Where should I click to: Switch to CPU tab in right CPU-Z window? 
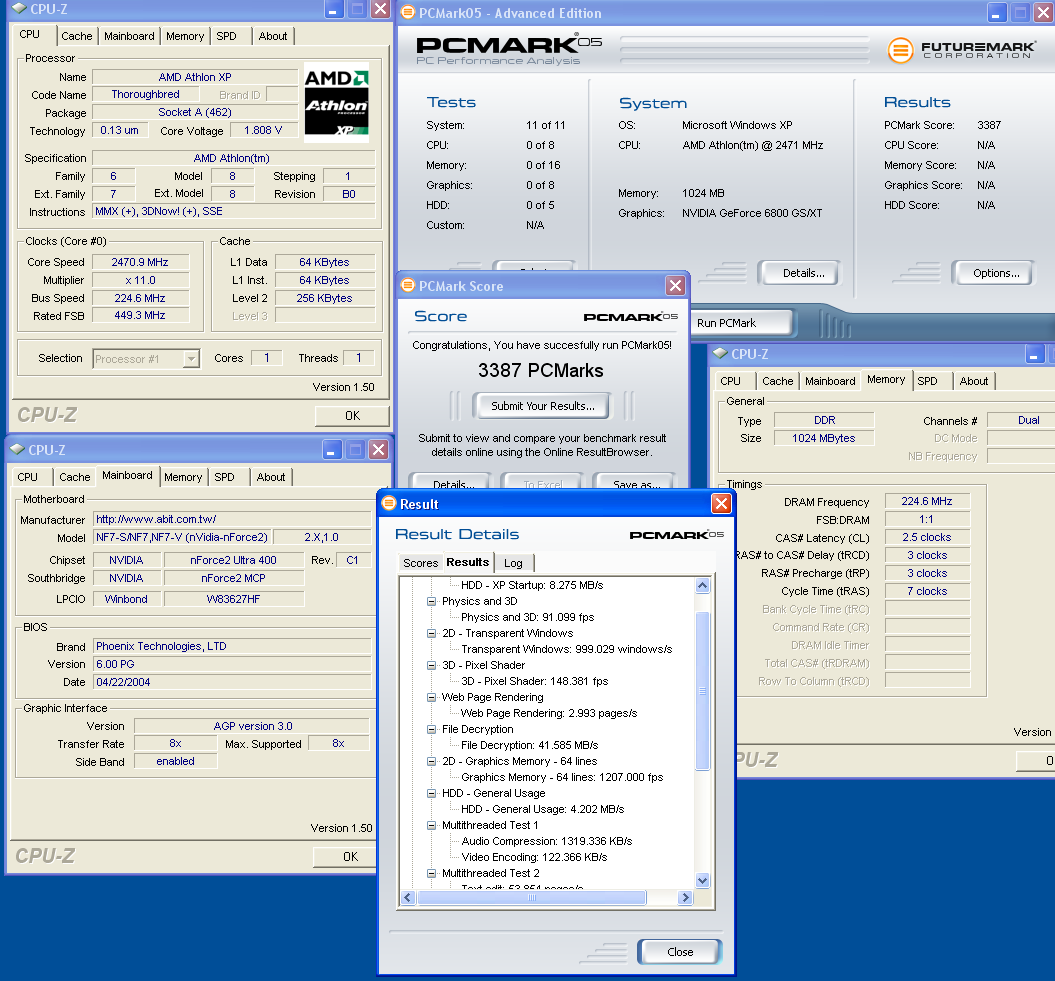(x=731, y=381)
